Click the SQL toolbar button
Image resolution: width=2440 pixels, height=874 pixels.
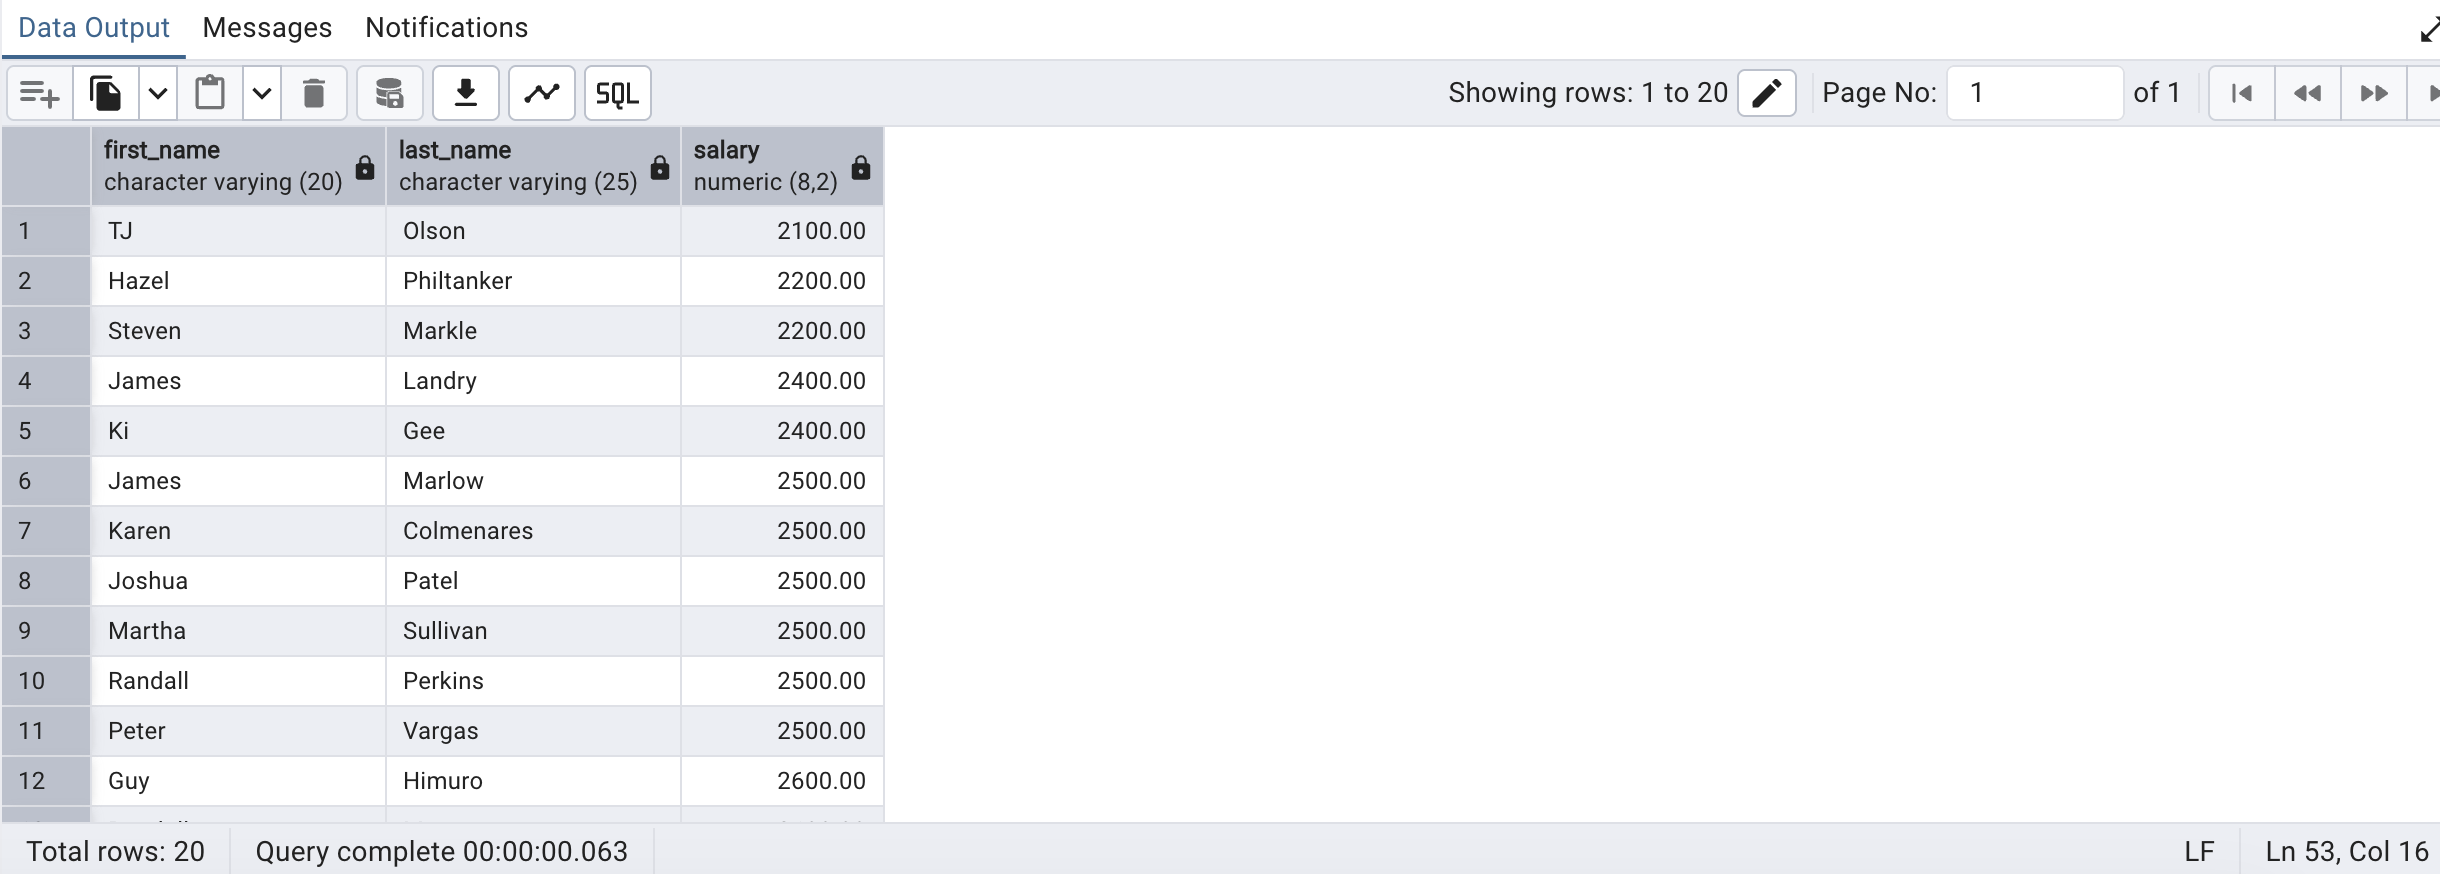(617, 94)
